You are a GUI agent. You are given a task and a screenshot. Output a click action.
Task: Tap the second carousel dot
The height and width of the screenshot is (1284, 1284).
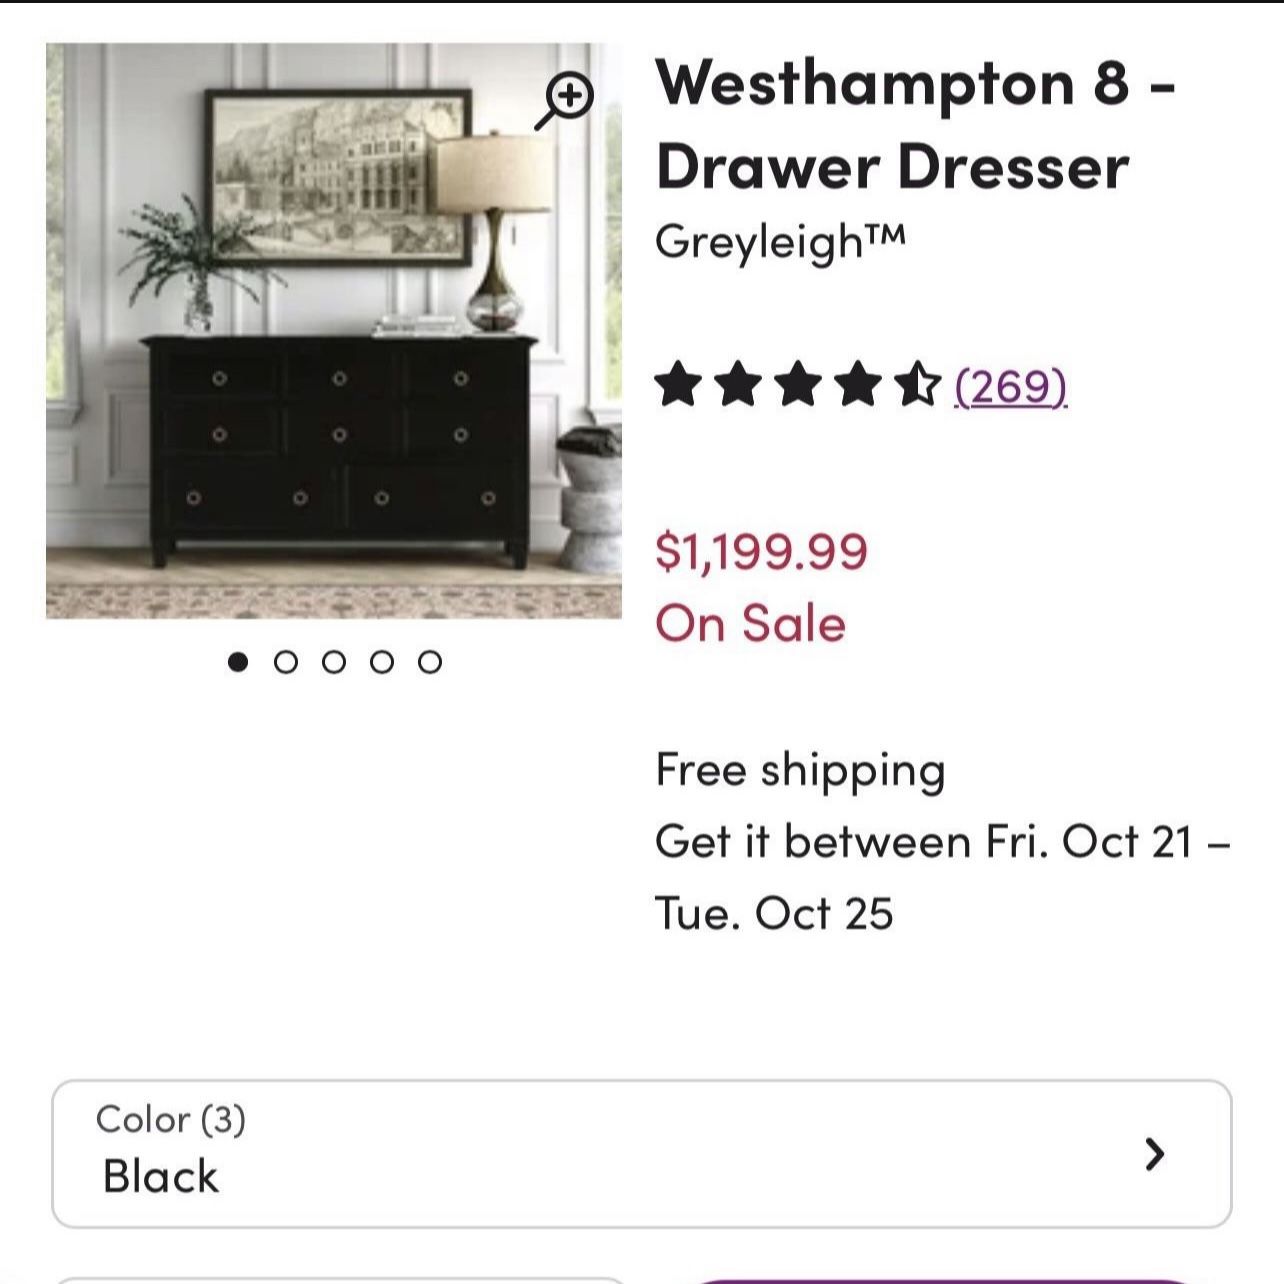pyautogui.click(x=287, y=660)
